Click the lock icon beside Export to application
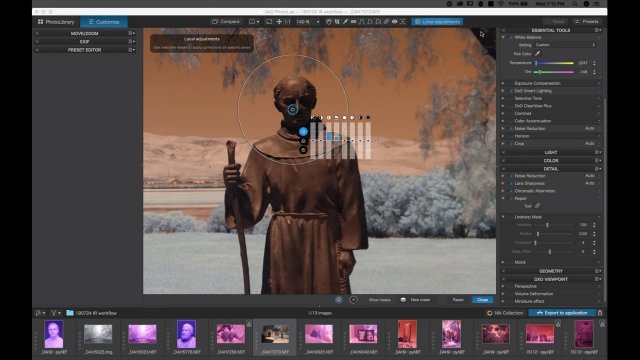 point(600,313)
